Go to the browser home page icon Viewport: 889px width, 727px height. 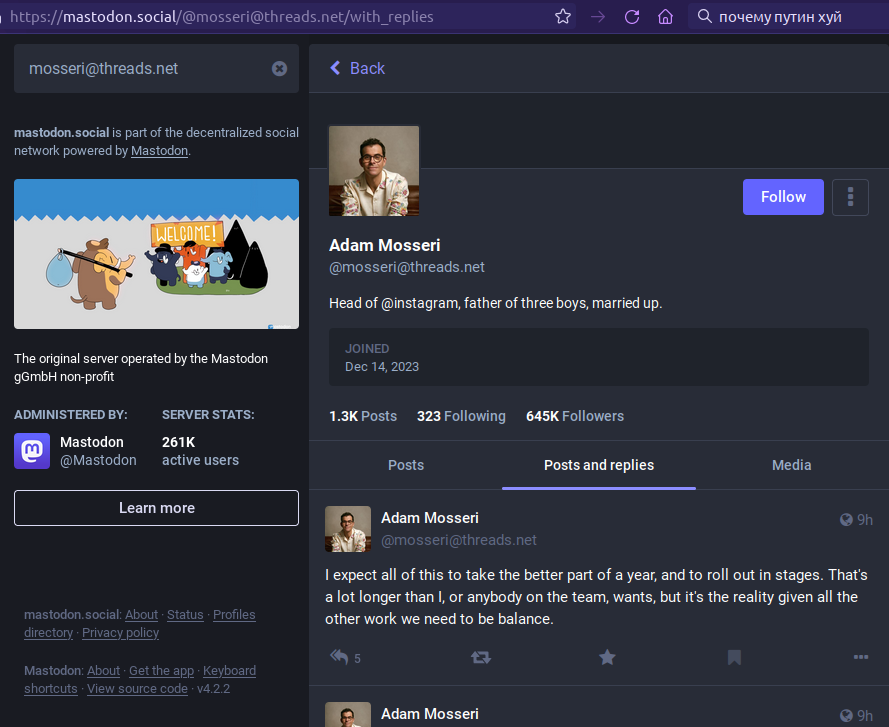pyautogui.click(x=665, y=16)
